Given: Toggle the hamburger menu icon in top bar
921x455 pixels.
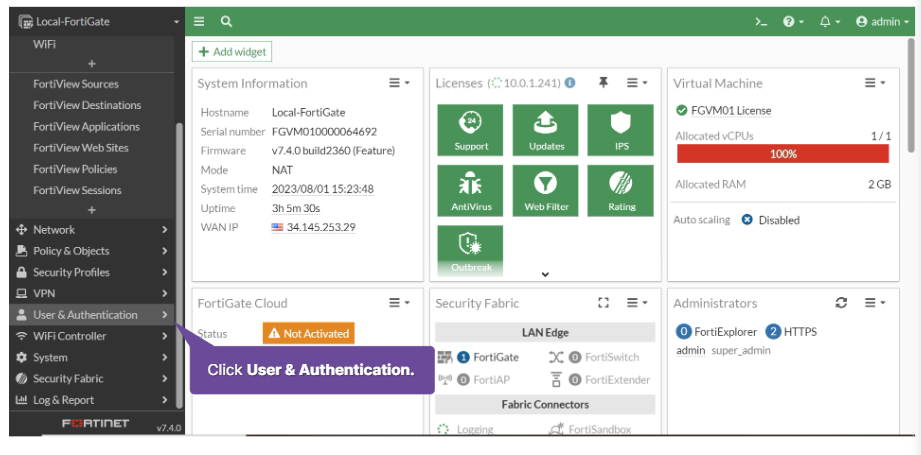Looking at the screenshot, I should tap(199, 22).
